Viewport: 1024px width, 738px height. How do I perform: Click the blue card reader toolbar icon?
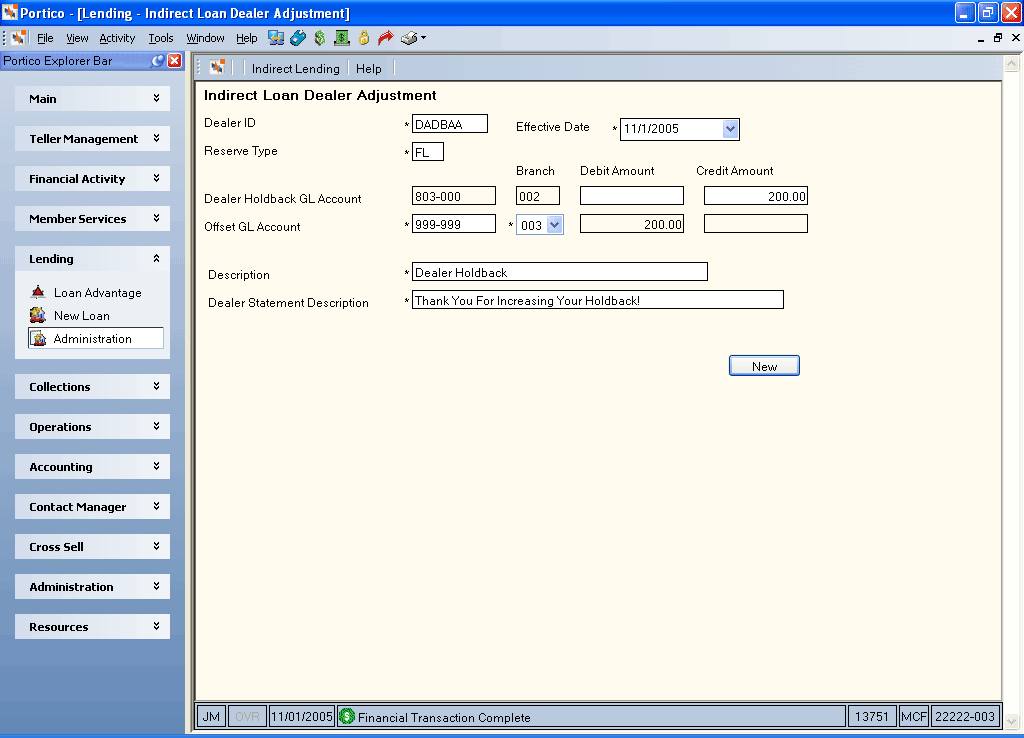(x=298, y=38)
